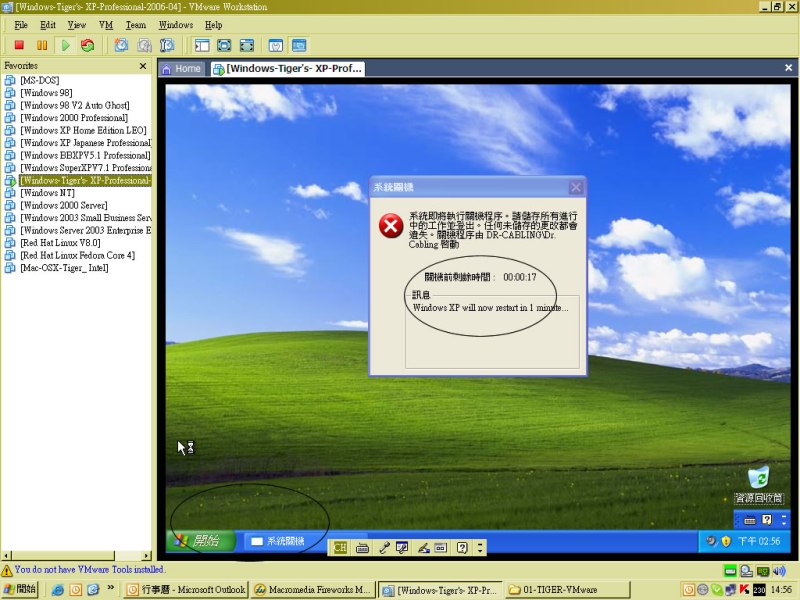
Task: Click the host taskbar 開始 Start button
Action: pyautogui.click(x=19, y=589)
